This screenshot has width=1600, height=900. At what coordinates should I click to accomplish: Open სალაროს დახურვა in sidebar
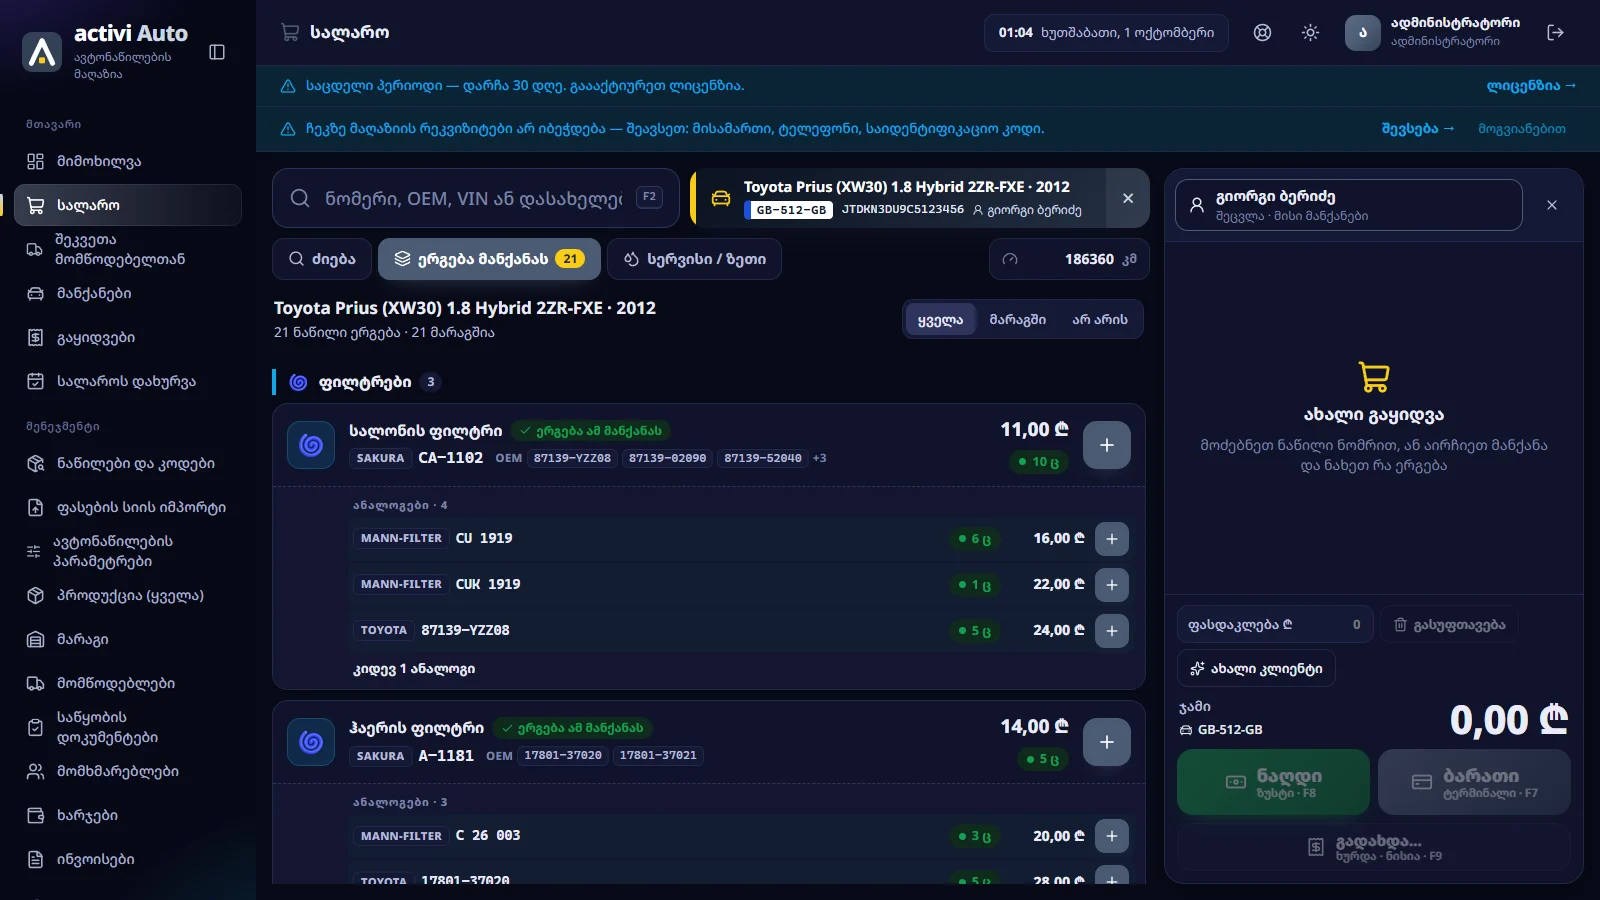click(x=128, y=381)
